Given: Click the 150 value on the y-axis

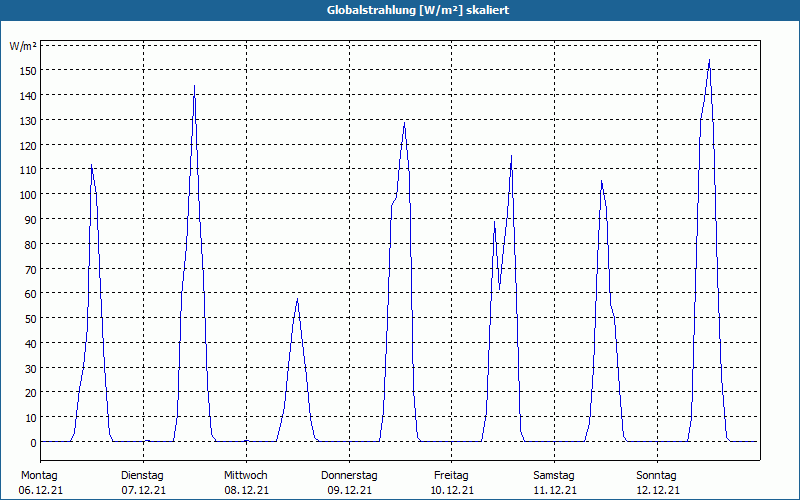Looking at the screenshot, I should 30,70.
